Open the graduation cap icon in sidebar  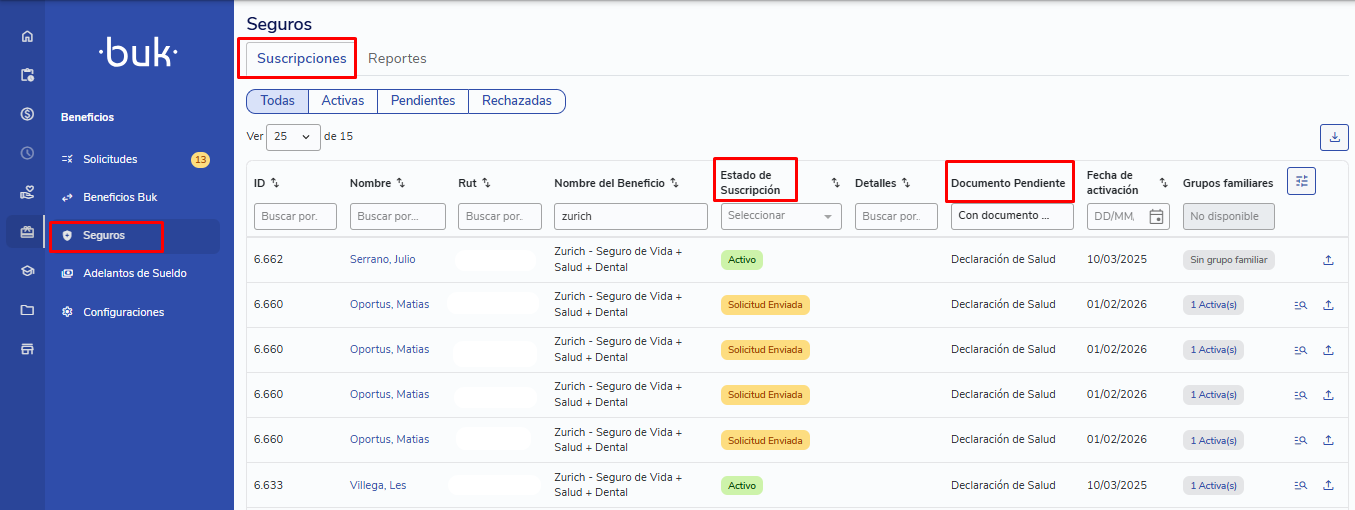tap(27, 271)
